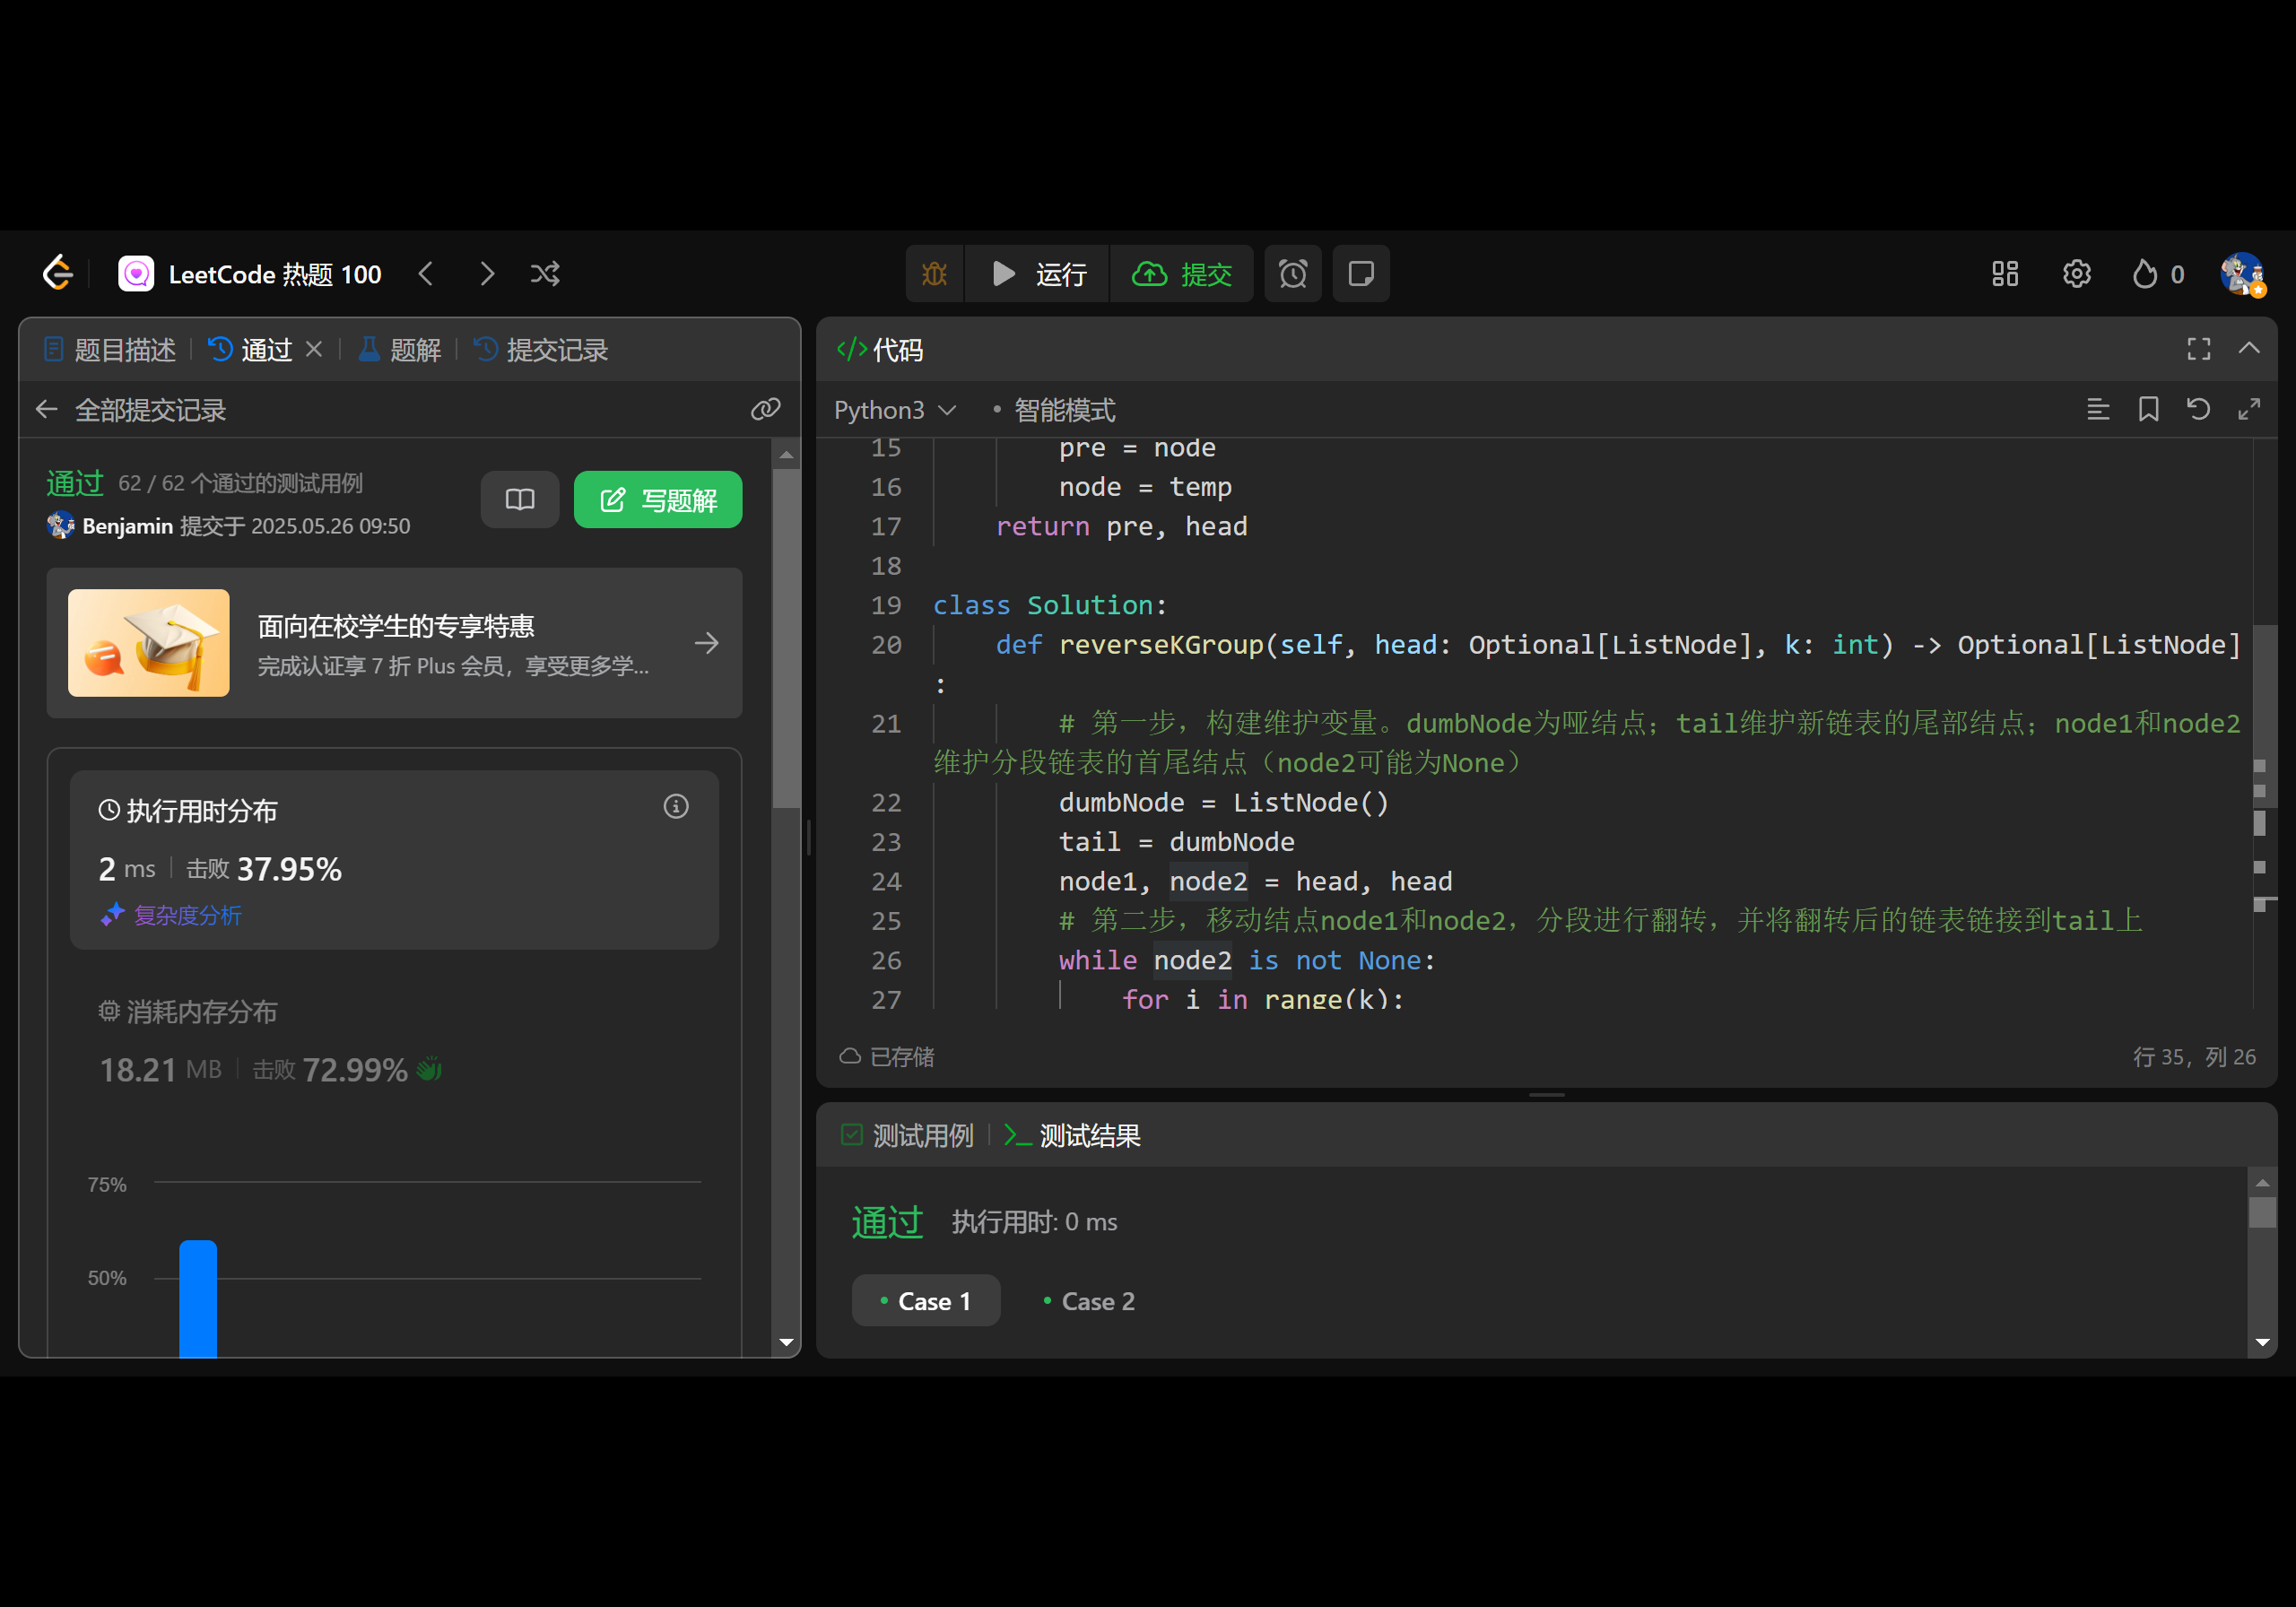Click the green 写题解 button
Screen dimensions: 2296x1607
click(x=658, y=500)
